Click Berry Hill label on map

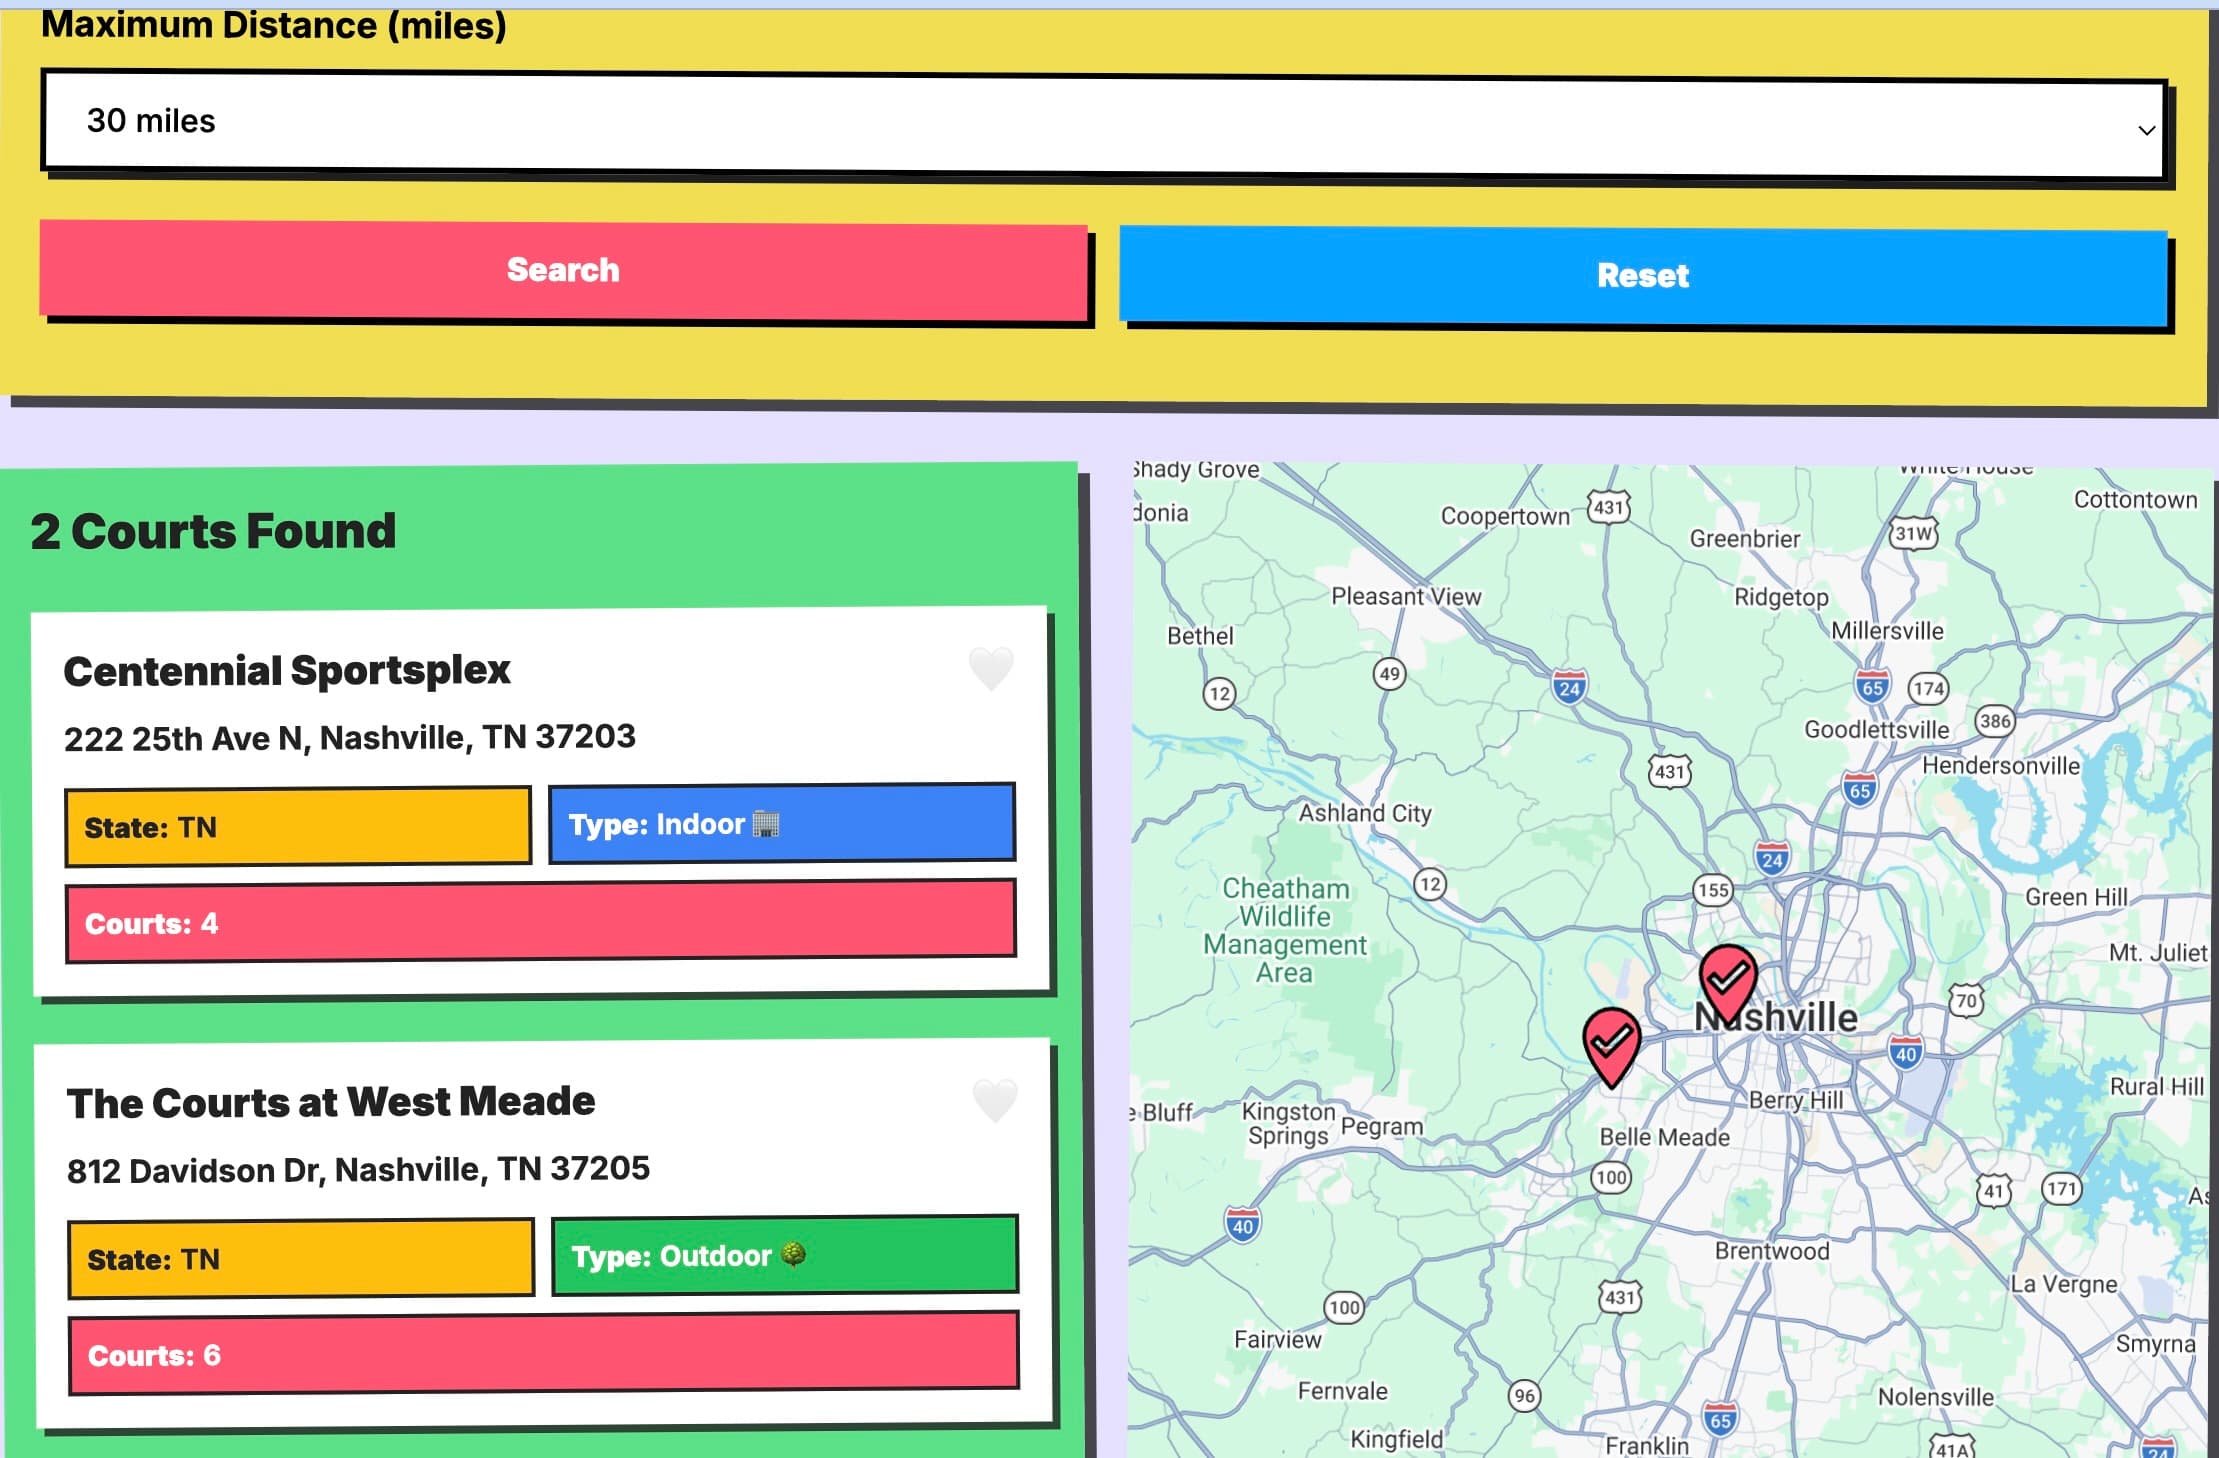pyautogui.click(x=1796, y=1100)
